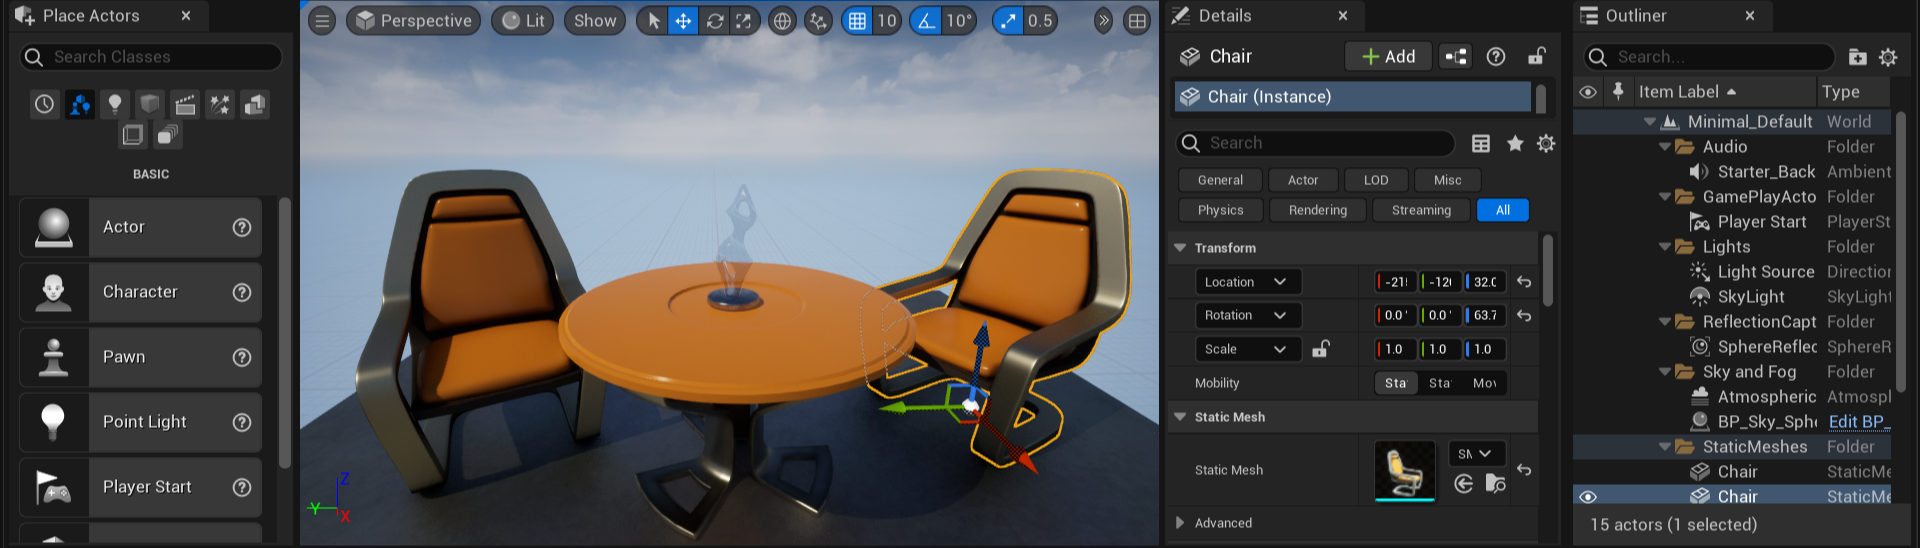1920x548 pixels.
Task: Toggle scale snapping
Action: coord(1008,21)
